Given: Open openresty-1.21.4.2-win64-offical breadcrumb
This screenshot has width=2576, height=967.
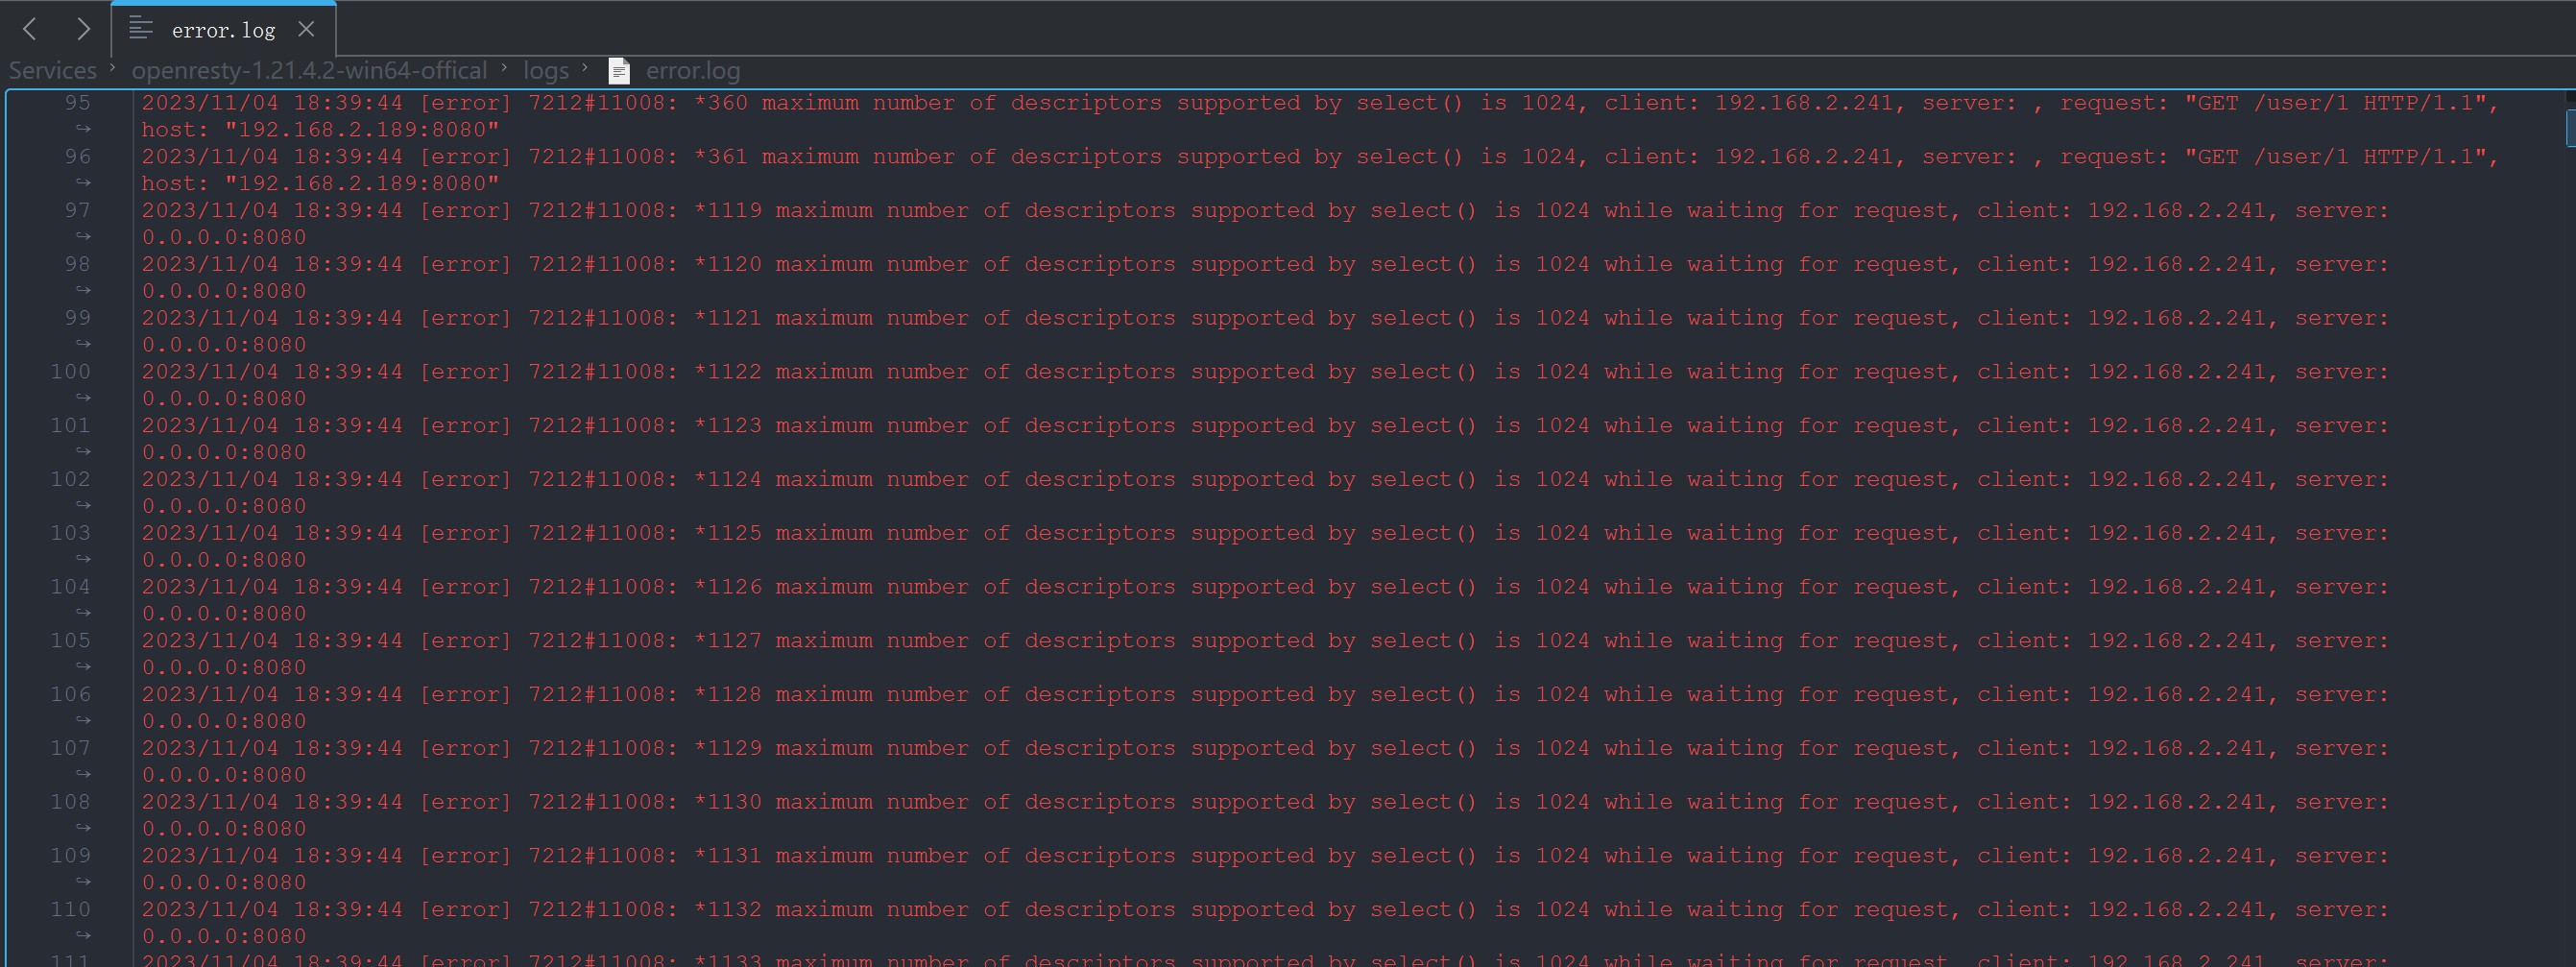Looking at the screenshot, I should (x=309, y=71).
